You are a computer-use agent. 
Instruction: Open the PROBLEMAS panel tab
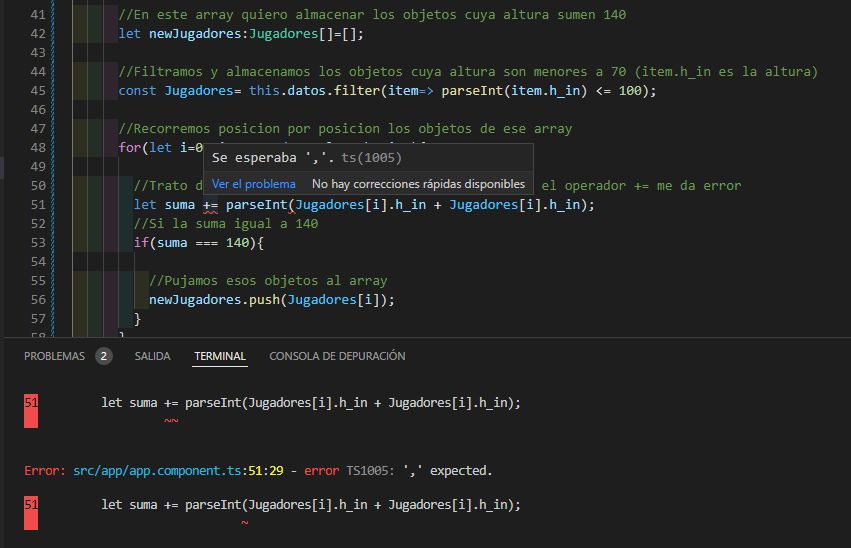(54, 356)
